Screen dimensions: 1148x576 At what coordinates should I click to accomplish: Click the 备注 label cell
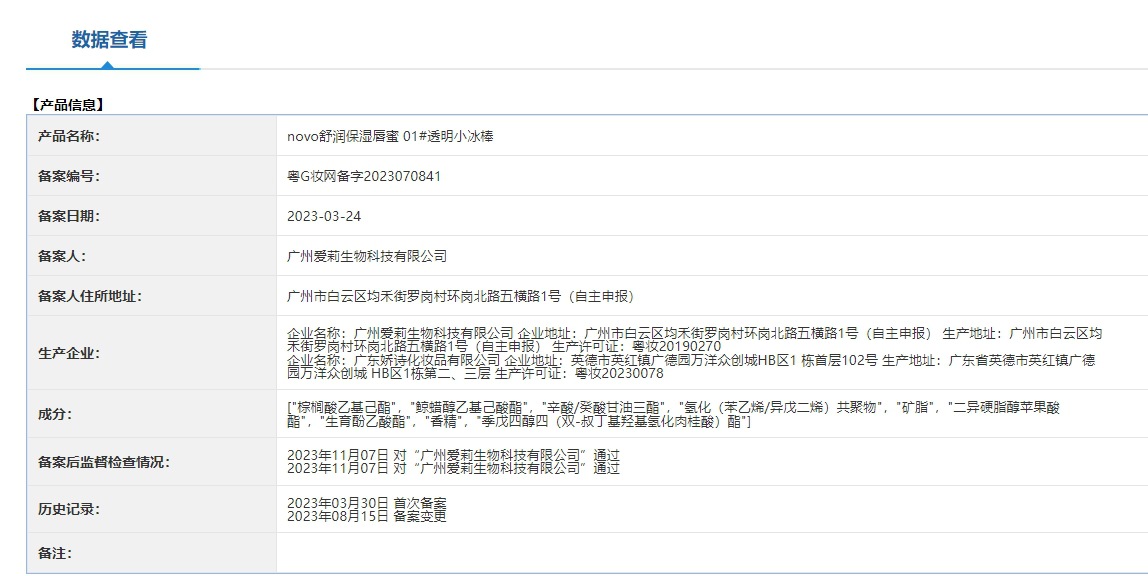(x=152, y=553)
